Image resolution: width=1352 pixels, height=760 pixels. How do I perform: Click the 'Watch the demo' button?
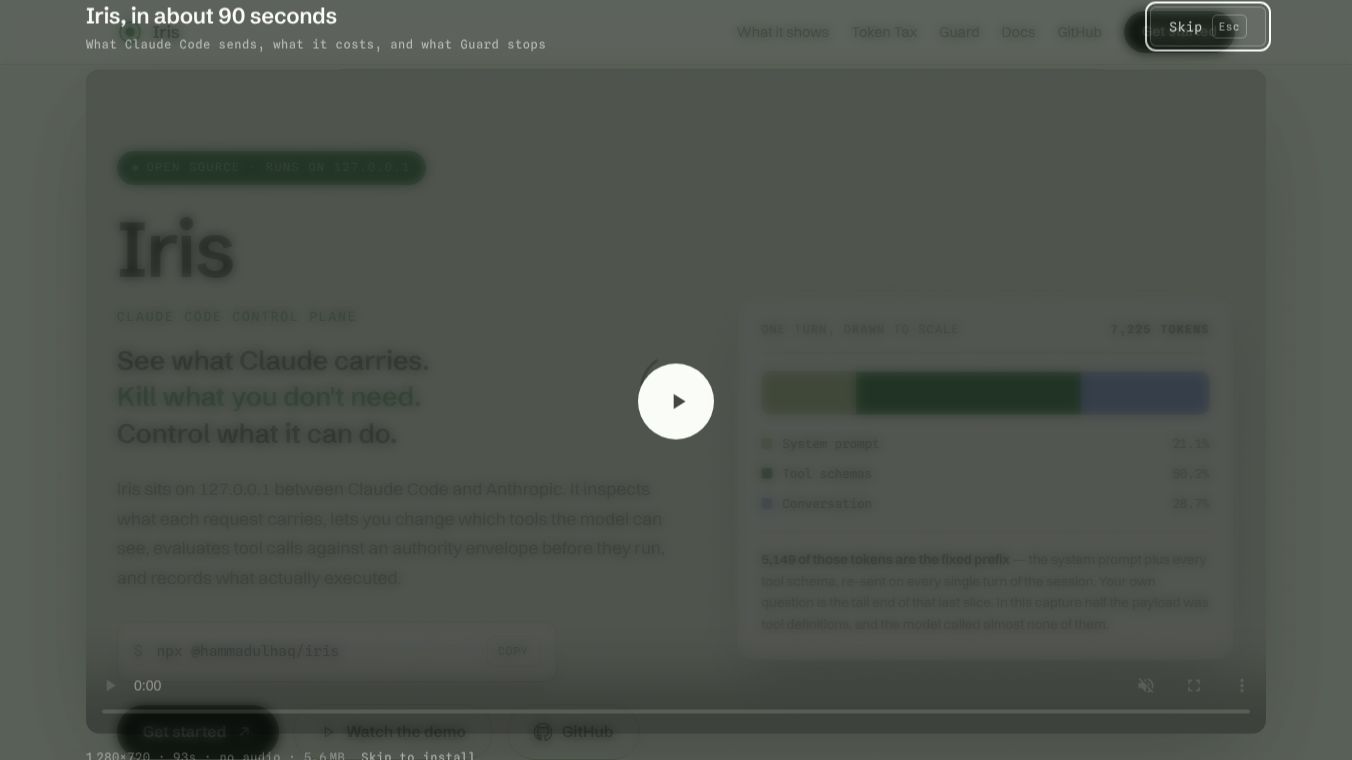point(393,732)
